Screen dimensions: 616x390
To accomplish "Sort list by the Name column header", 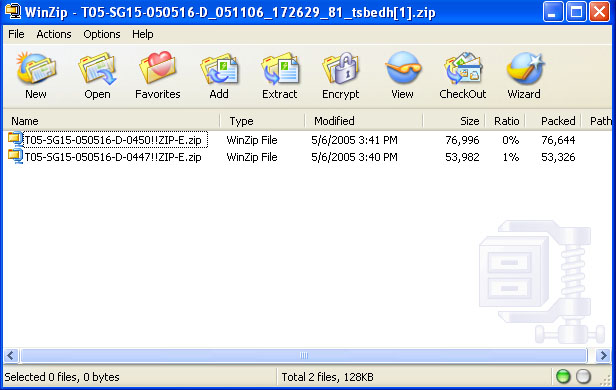I will (x=112, y=121).
